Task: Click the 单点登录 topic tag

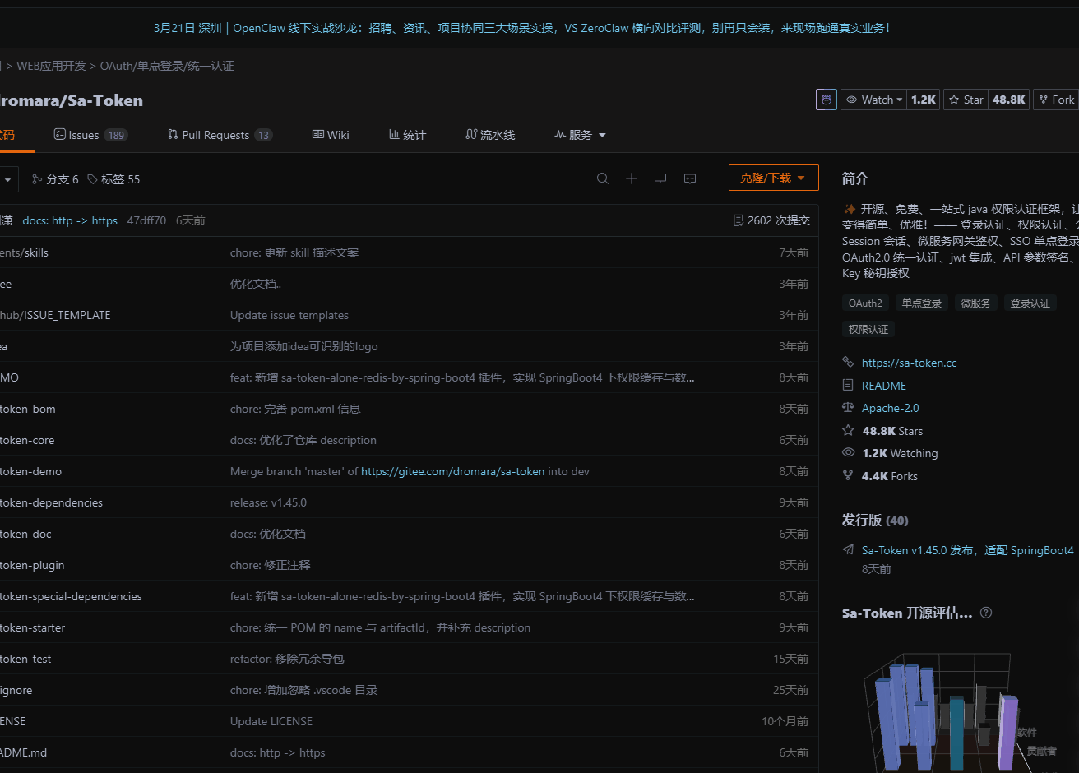Action: click(x=921, y=303)
